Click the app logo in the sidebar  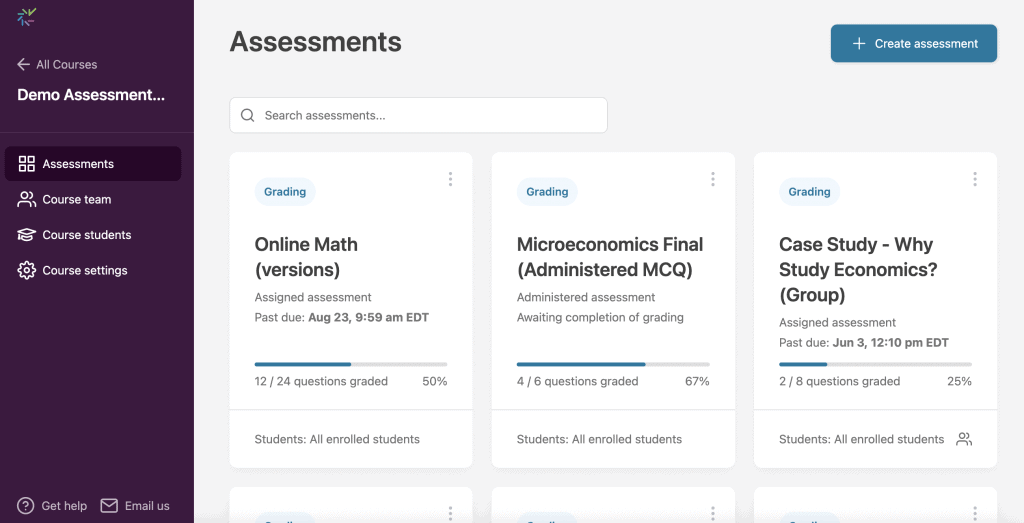point(27,17)
